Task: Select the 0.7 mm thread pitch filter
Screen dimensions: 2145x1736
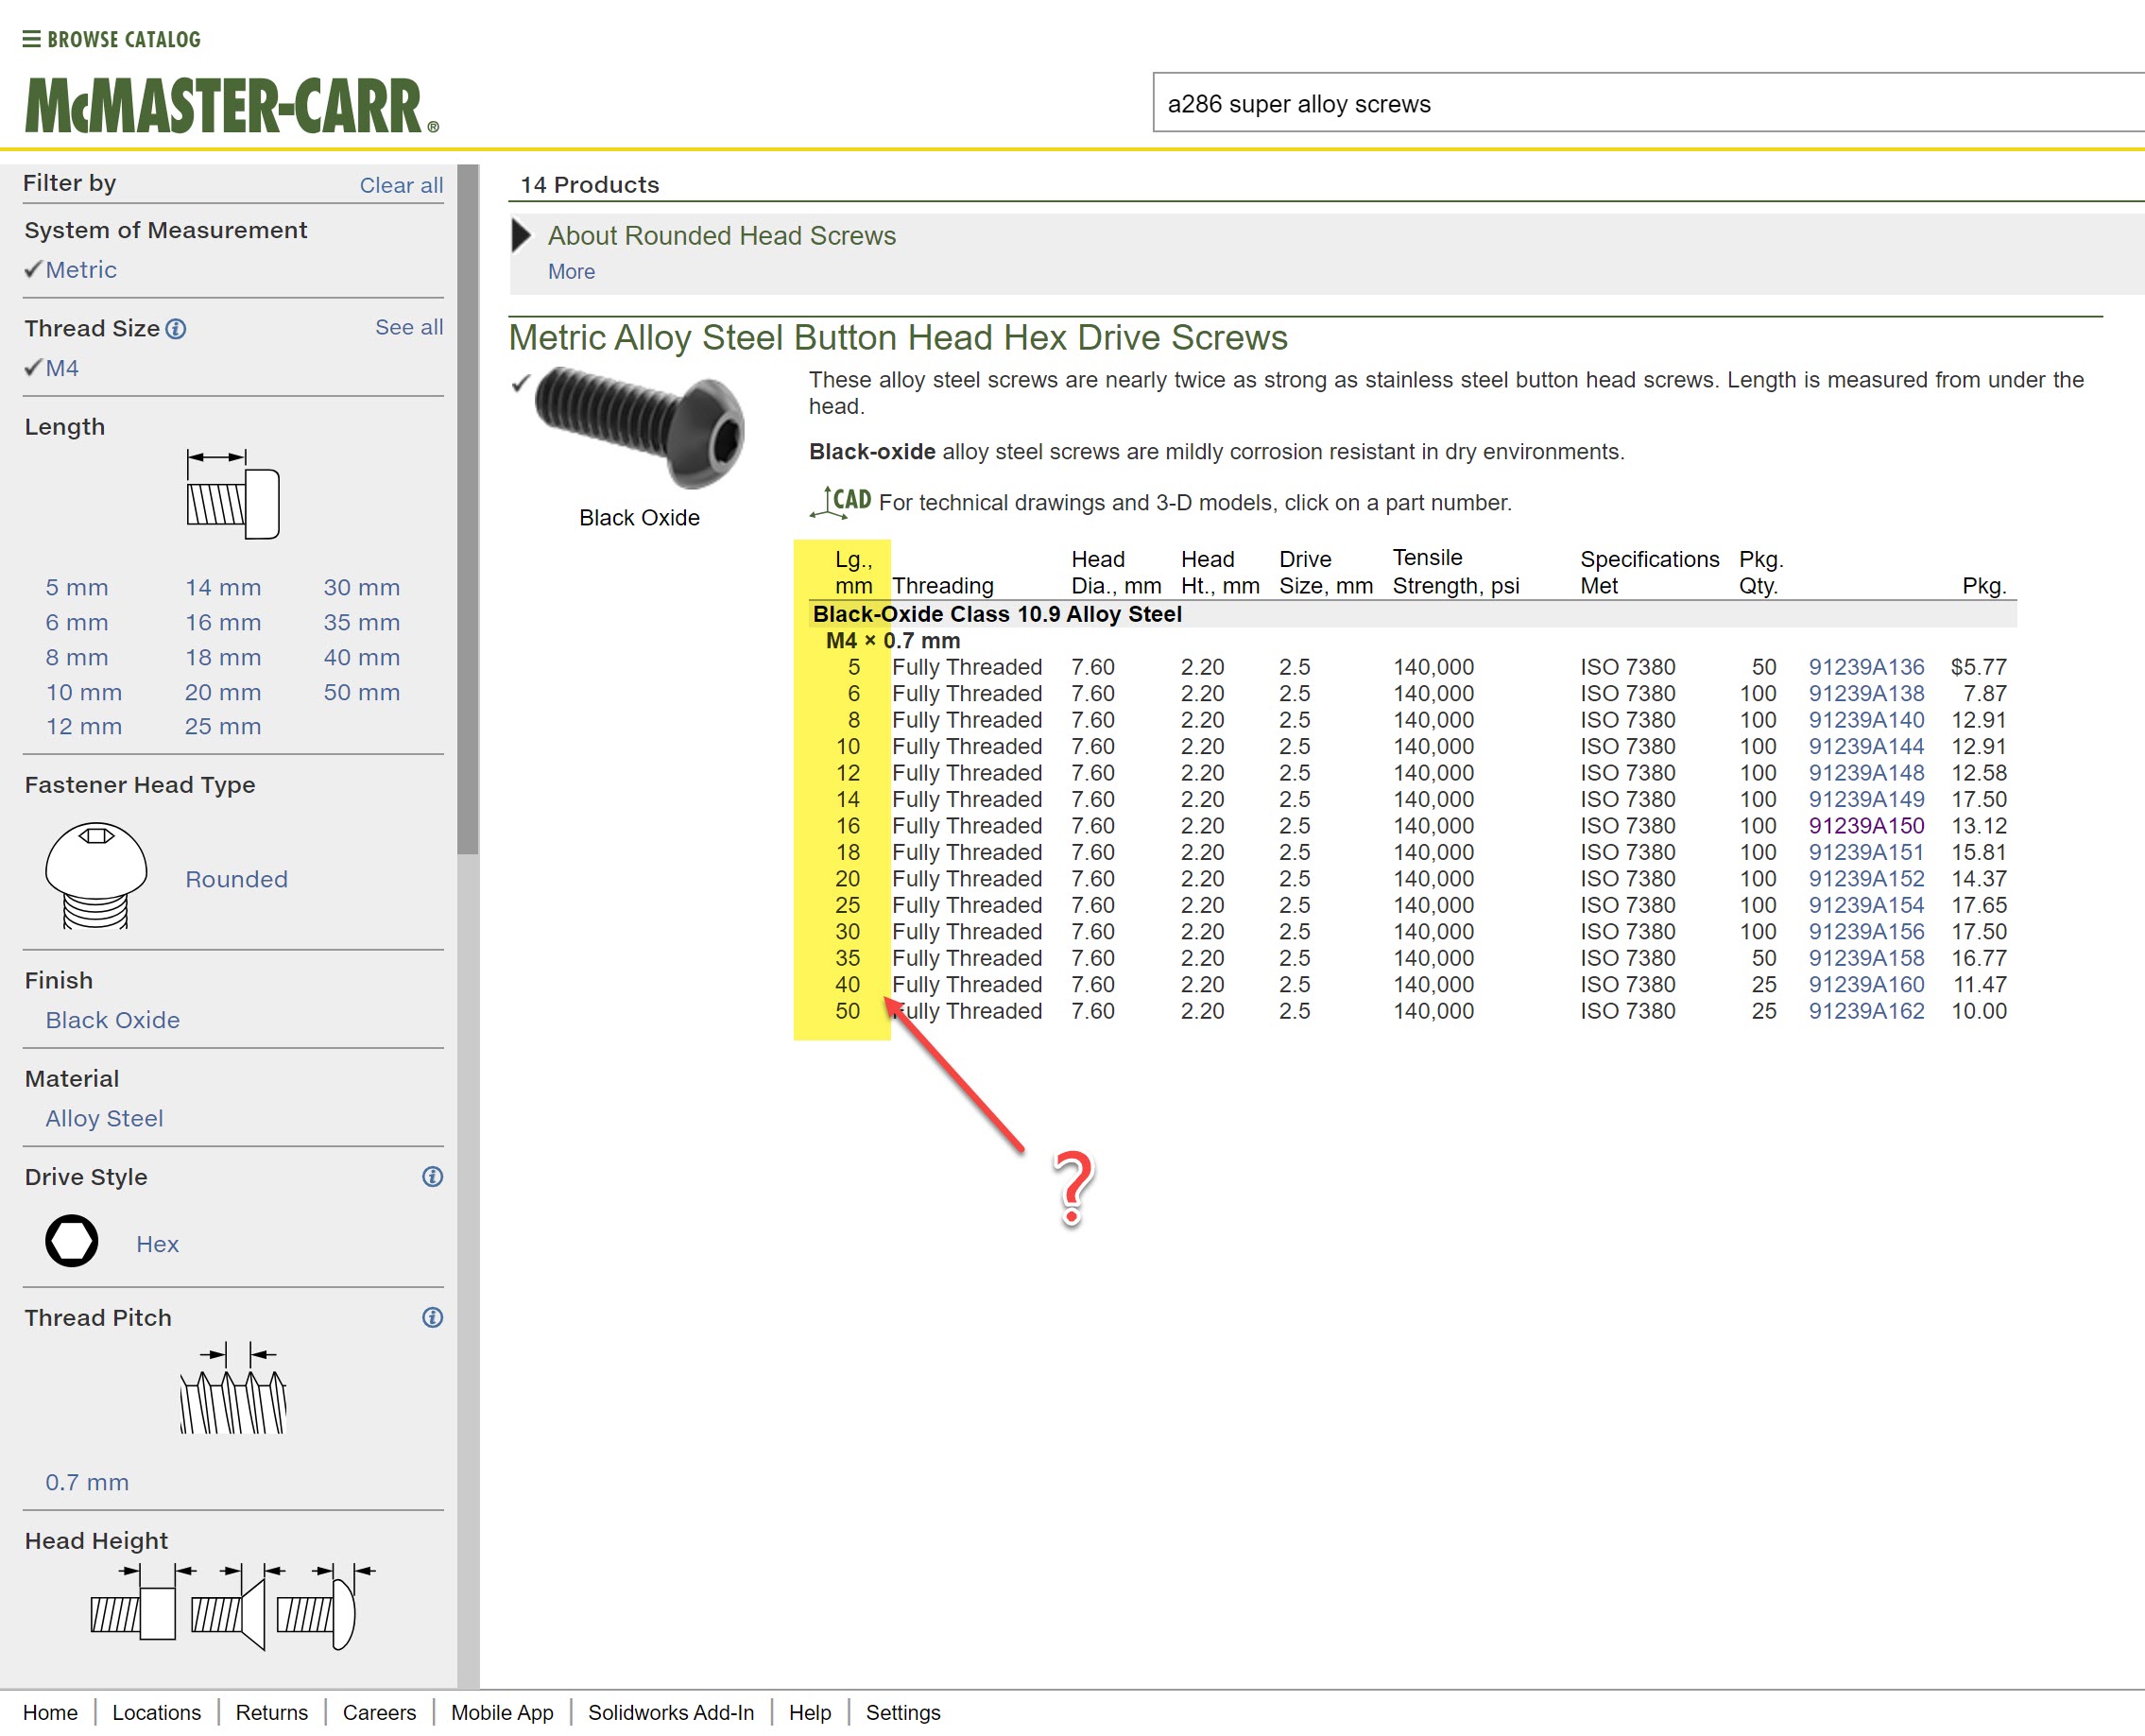Action: tap(87, 1482)
